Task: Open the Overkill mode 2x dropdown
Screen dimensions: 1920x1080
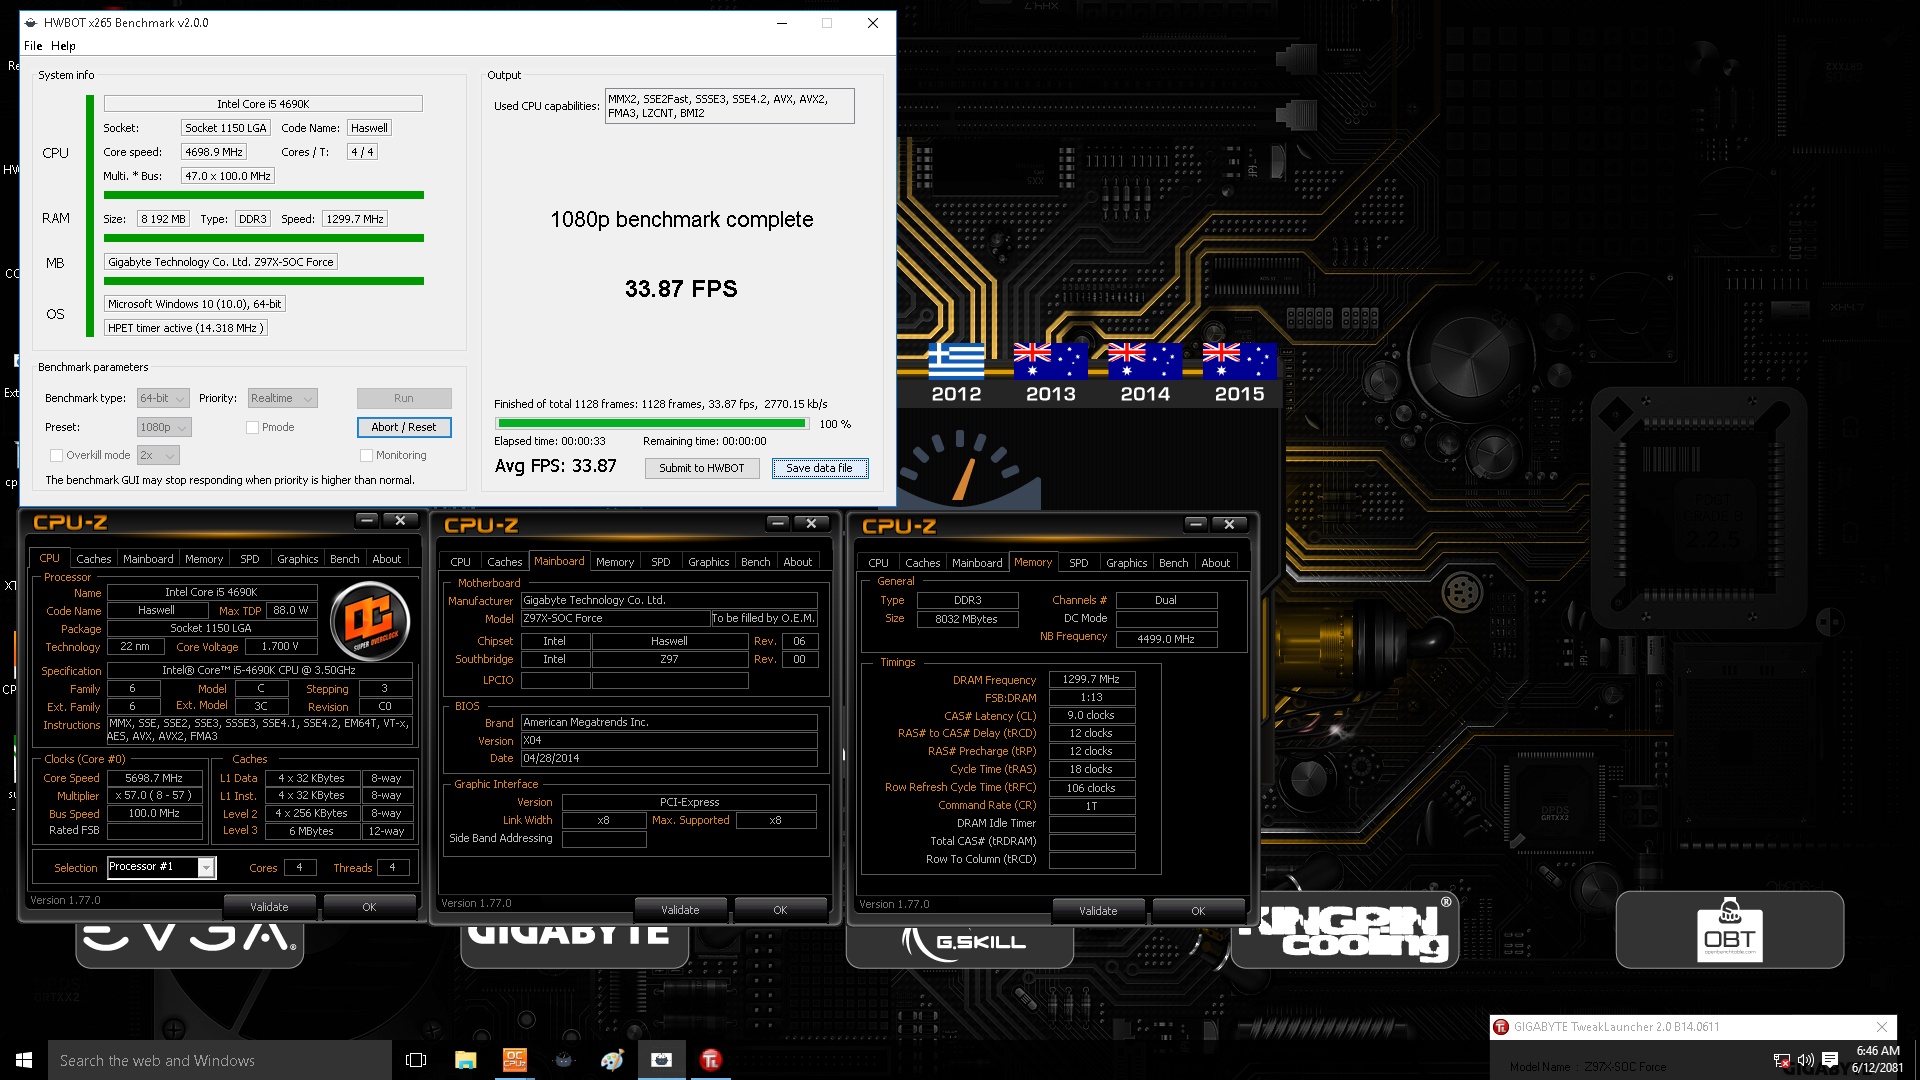Action: click(158, 456)
